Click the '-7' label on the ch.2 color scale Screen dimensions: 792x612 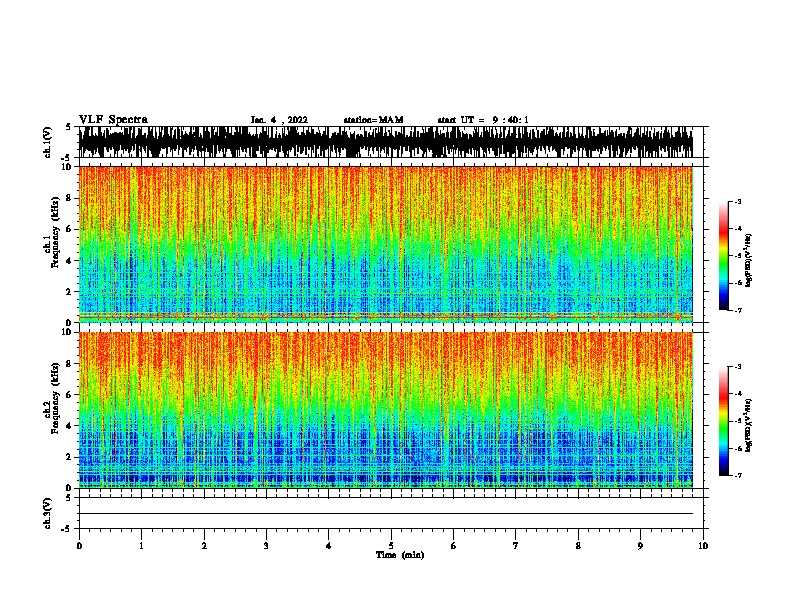click(738, 475)
